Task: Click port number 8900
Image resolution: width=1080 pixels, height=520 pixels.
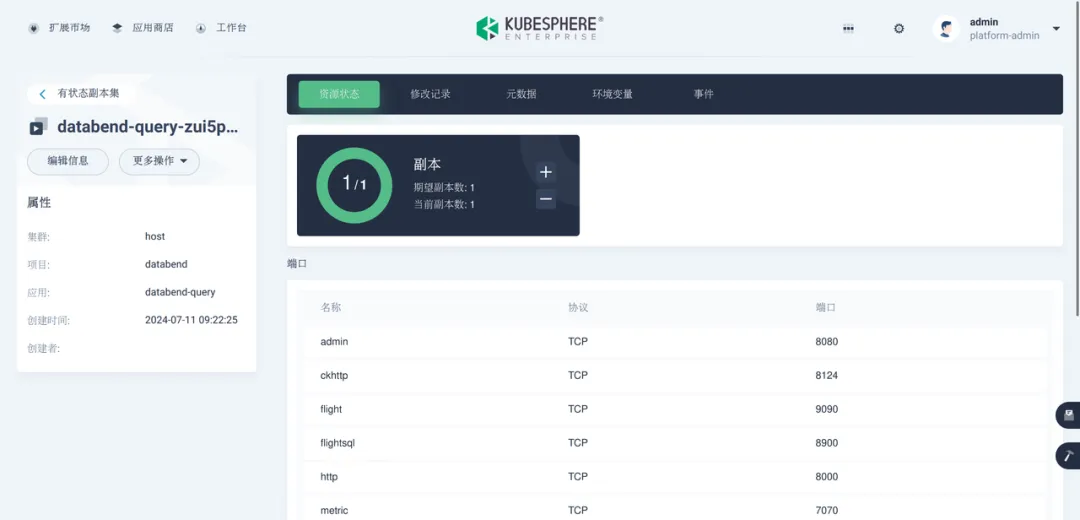Action: click(x=827, y=443)
